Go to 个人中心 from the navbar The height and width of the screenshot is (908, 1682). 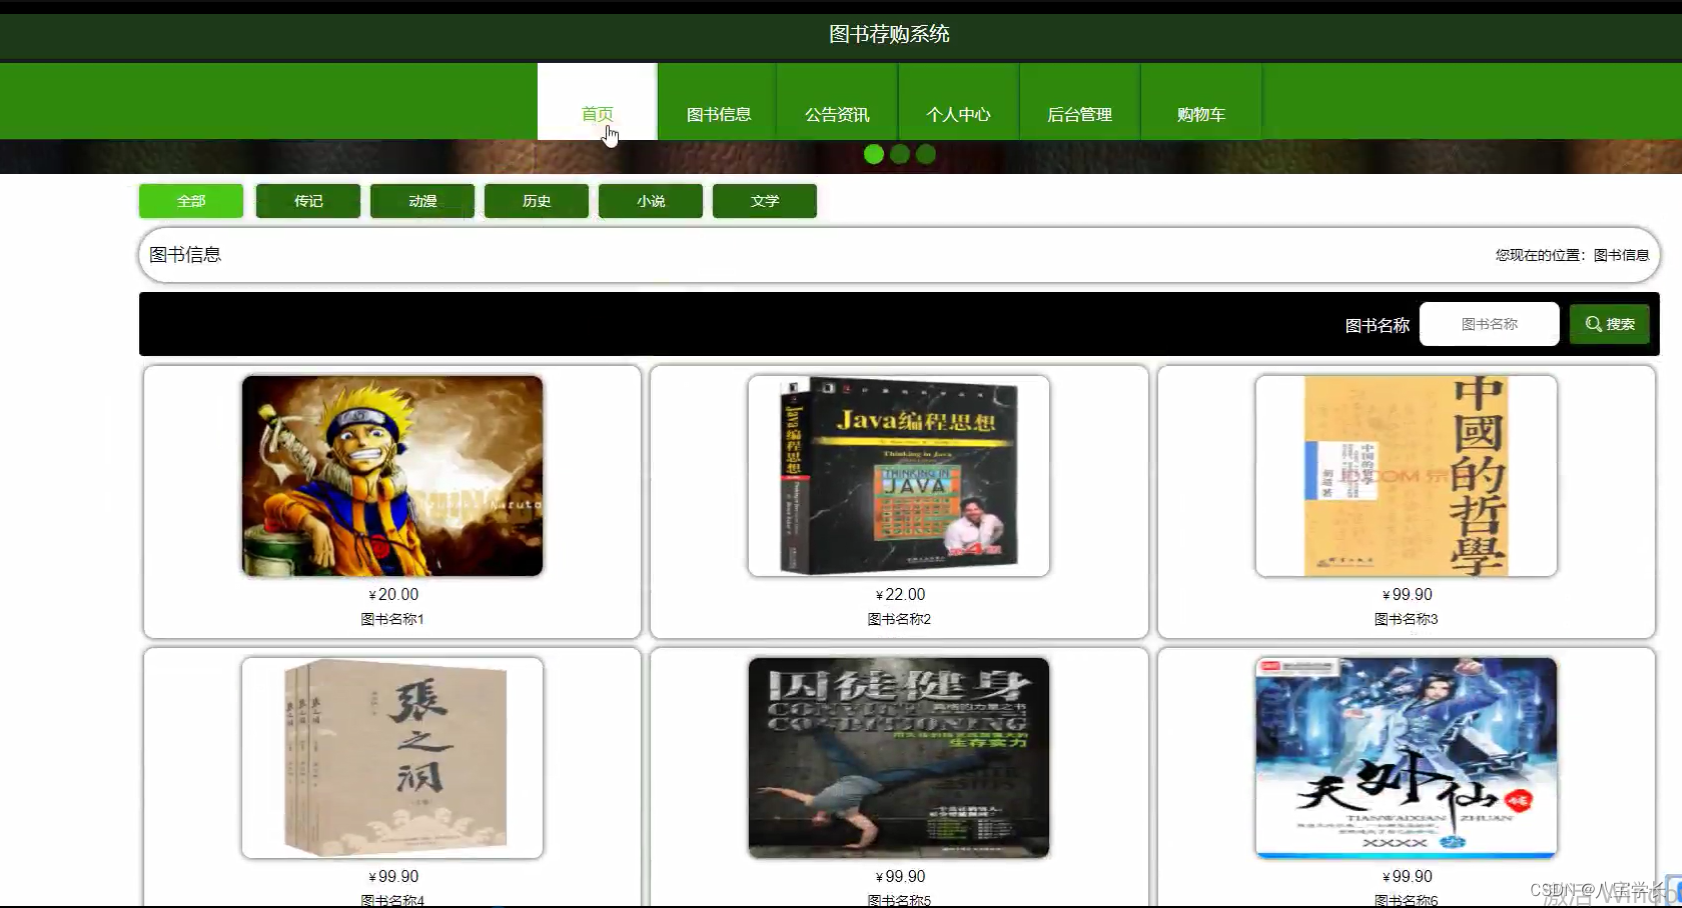pyautogui.click(x=958, y=114)
